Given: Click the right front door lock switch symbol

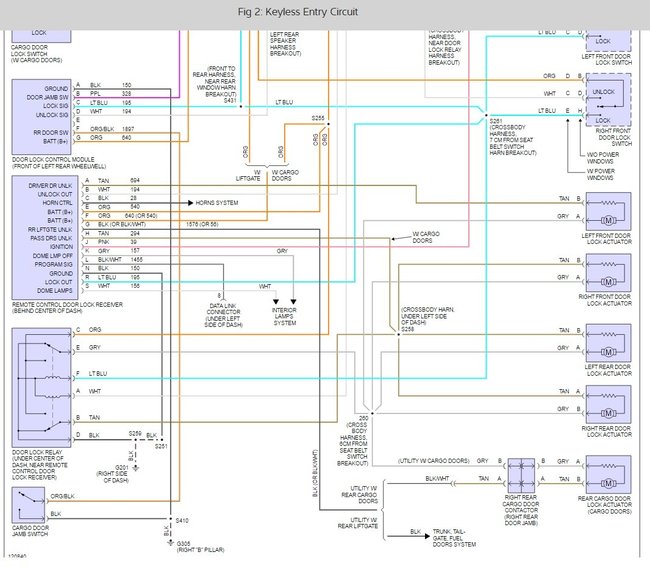Looking at the screenshot, I should pyautogui.click(x=608, y=100).
